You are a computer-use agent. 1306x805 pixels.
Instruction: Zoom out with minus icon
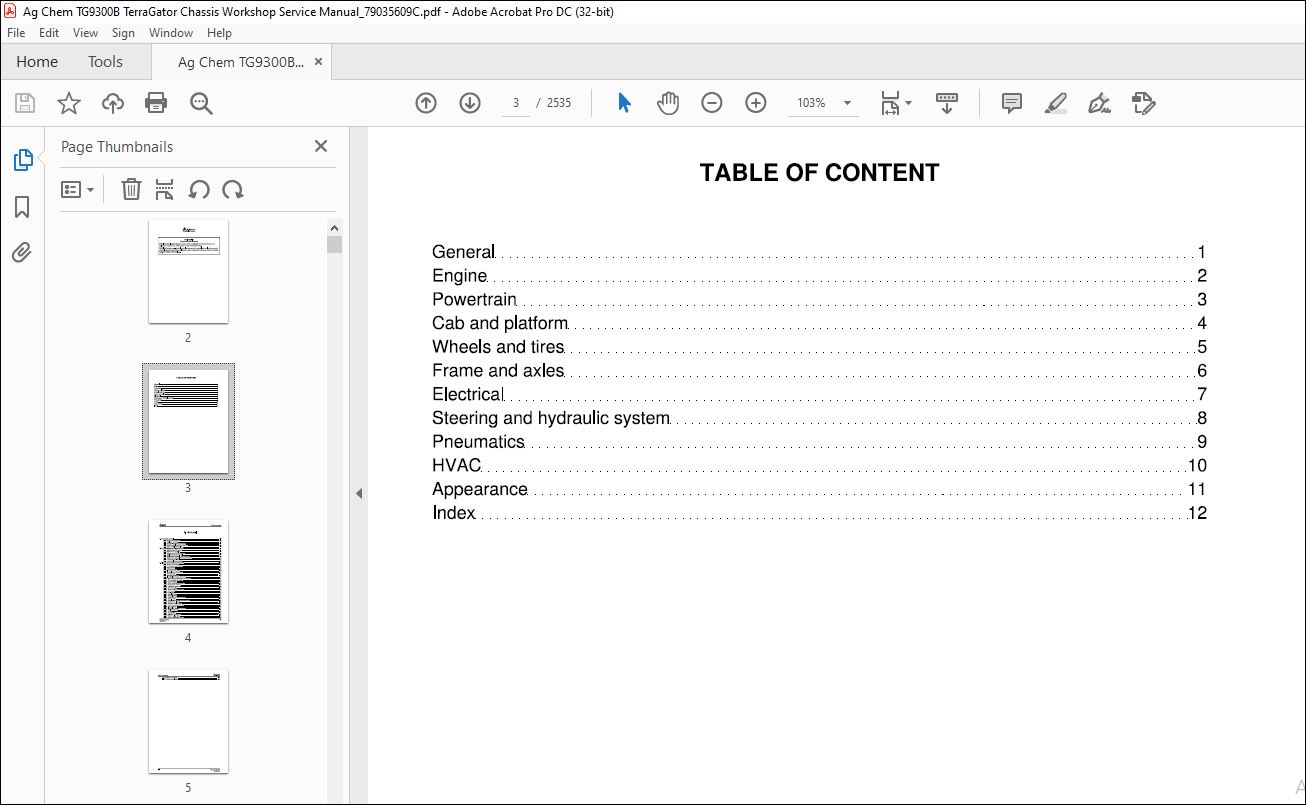[x=712, y=103]
